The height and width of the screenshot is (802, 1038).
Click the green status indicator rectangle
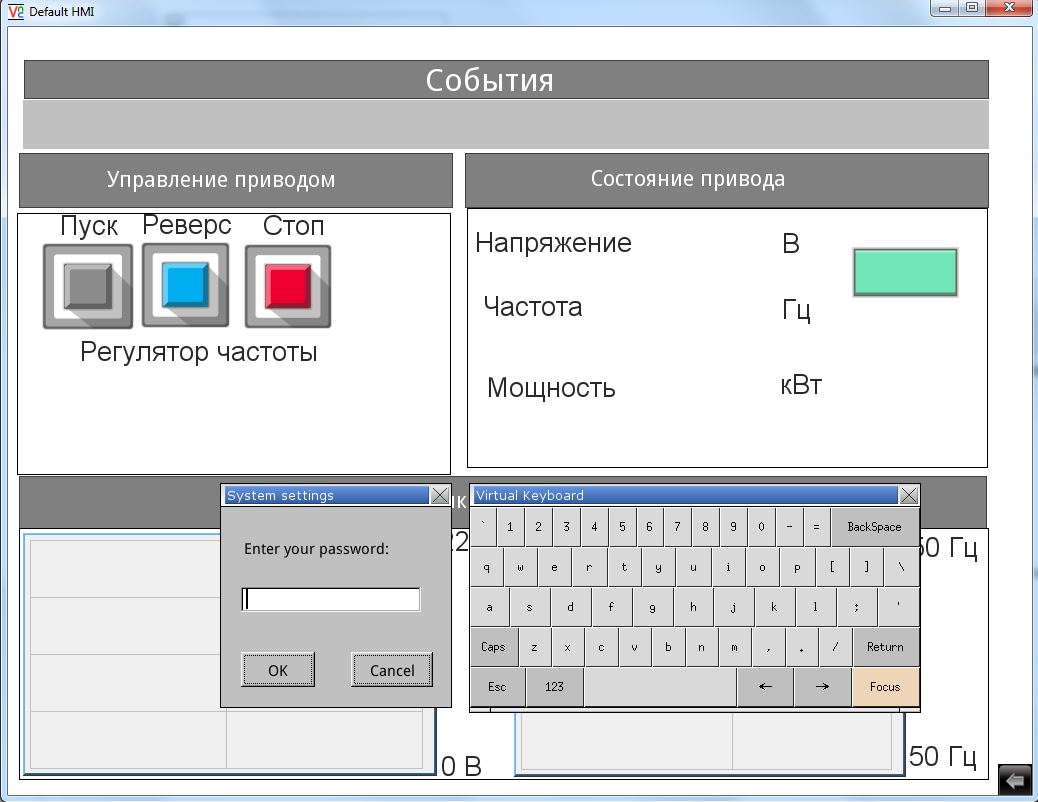coord(904,273)
